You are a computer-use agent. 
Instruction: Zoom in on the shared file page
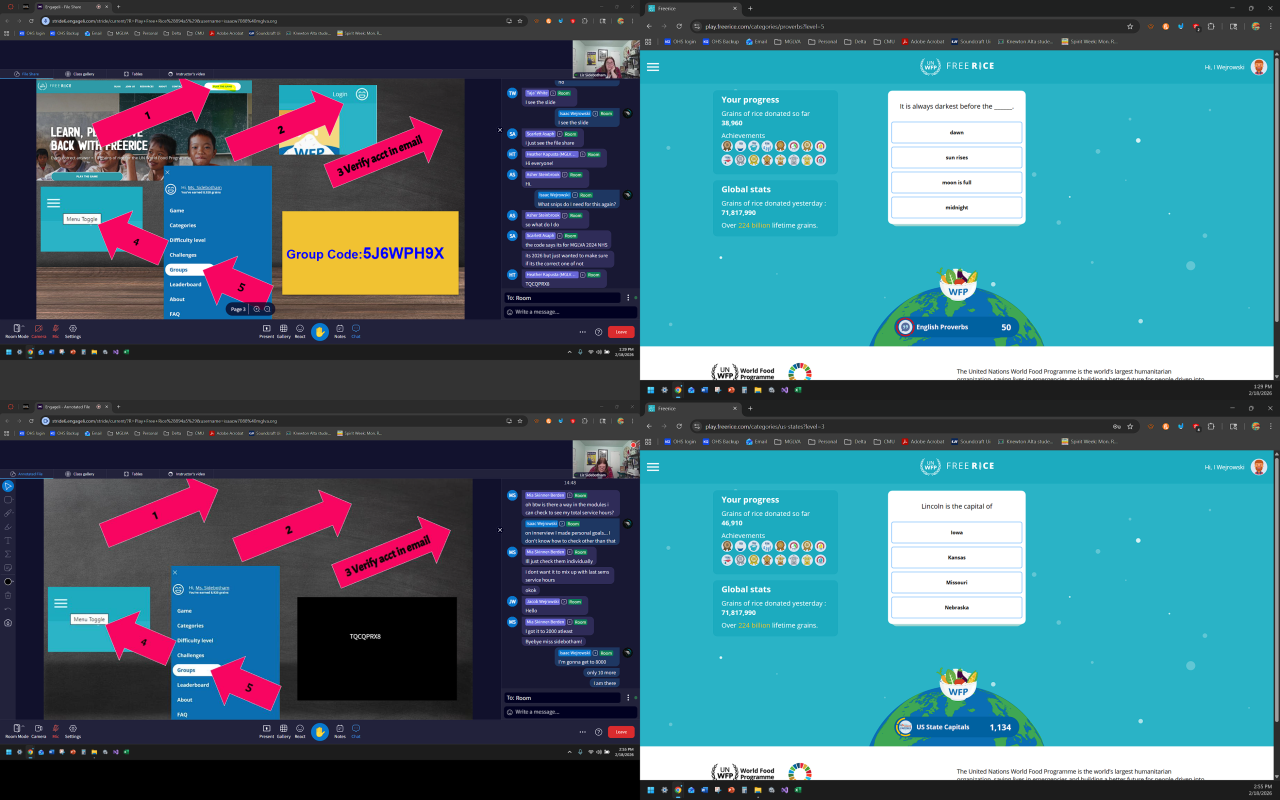coord(257,309)
